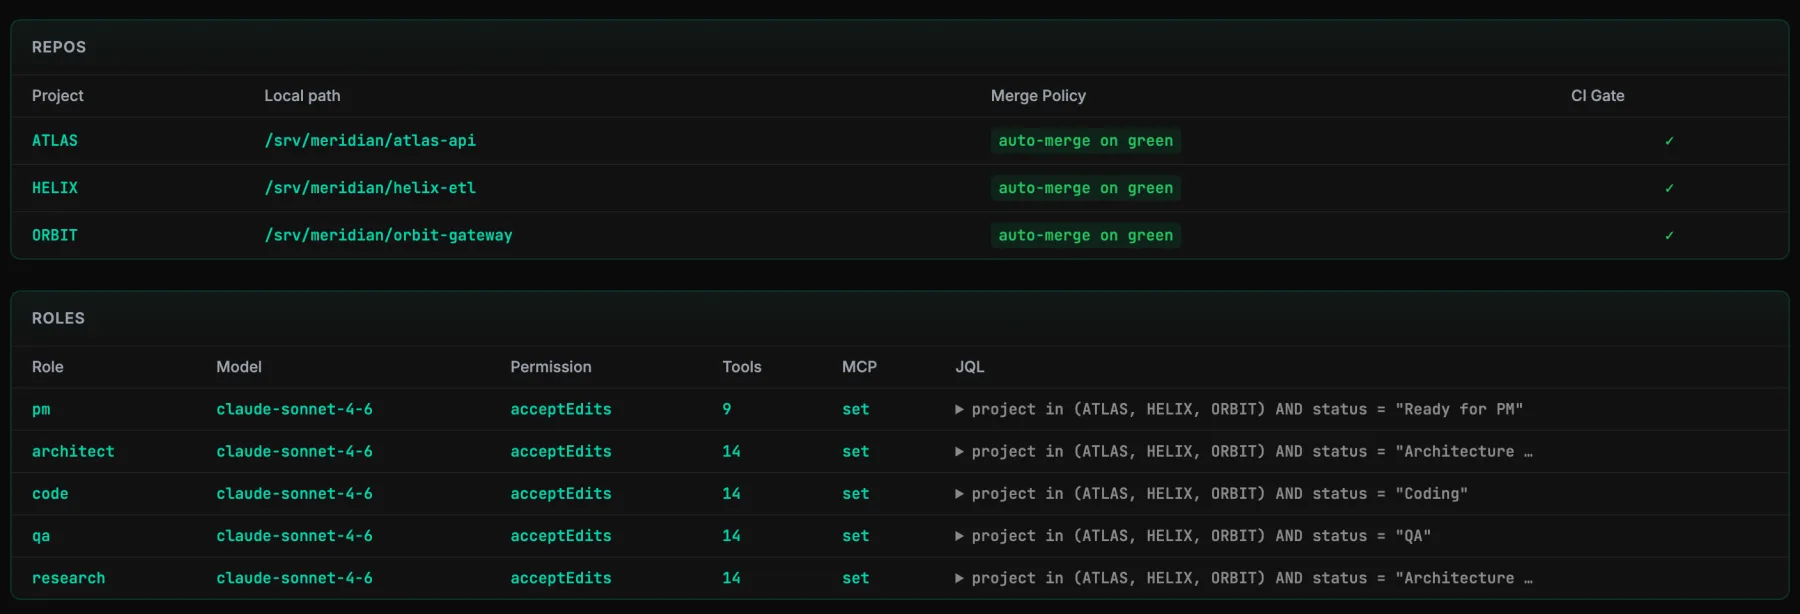Click the MCP set value for code
This screenshot has width=1800, height=614.
(x=856, y=493)
